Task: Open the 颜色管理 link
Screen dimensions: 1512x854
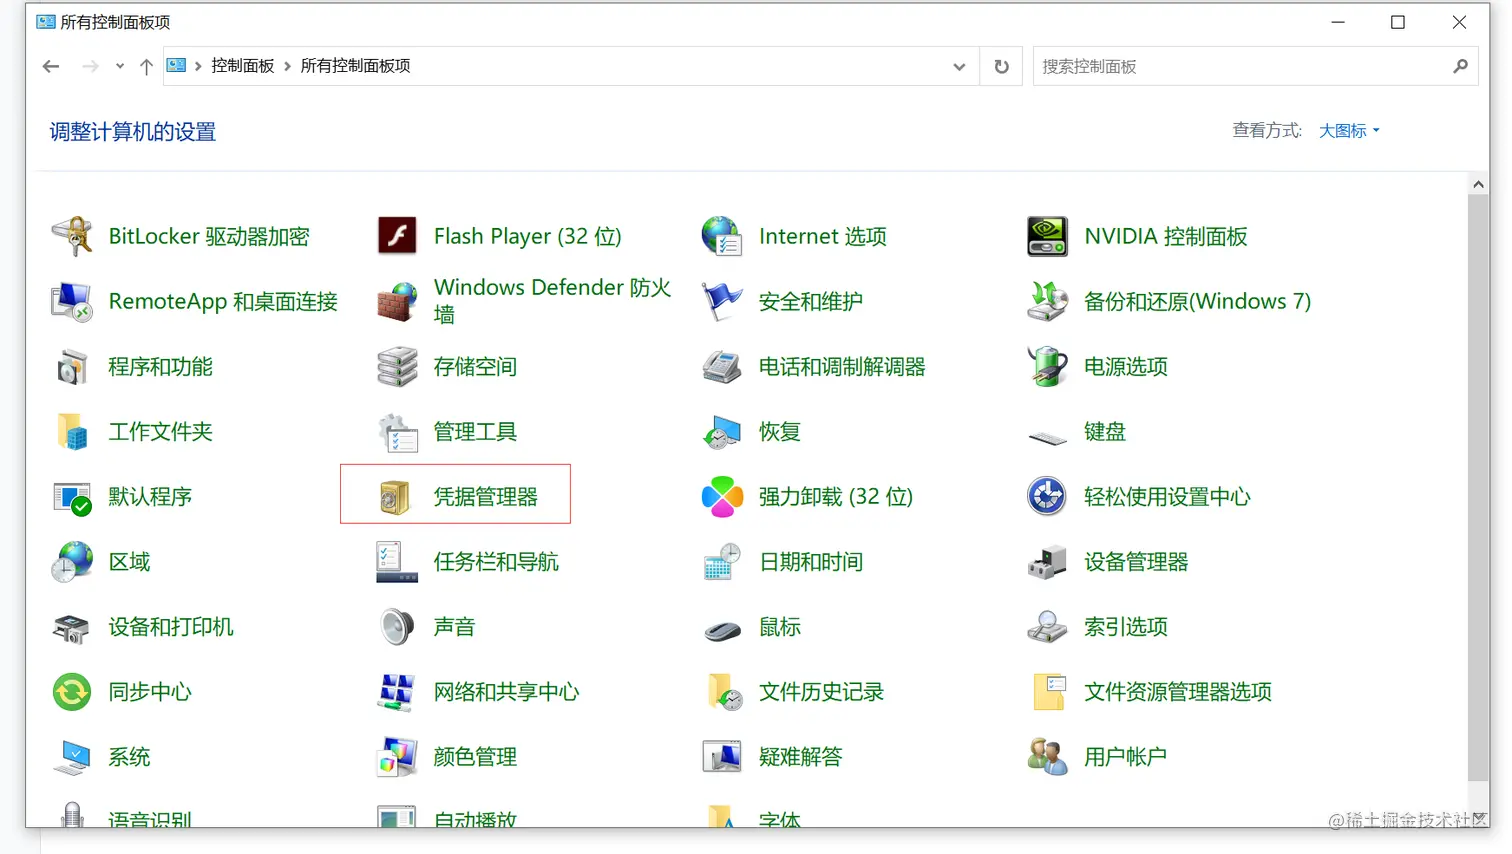Action: pyautogui.click(x=475, y=757)
